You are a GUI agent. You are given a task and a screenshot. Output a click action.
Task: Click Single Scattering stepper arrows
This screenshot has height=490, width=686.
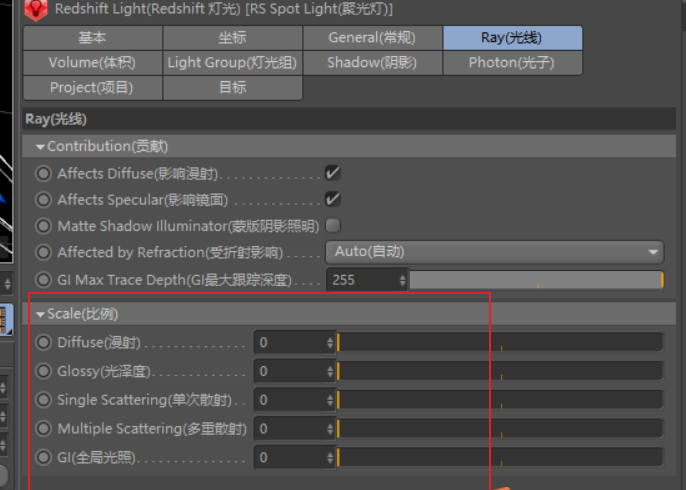(330, 400)
